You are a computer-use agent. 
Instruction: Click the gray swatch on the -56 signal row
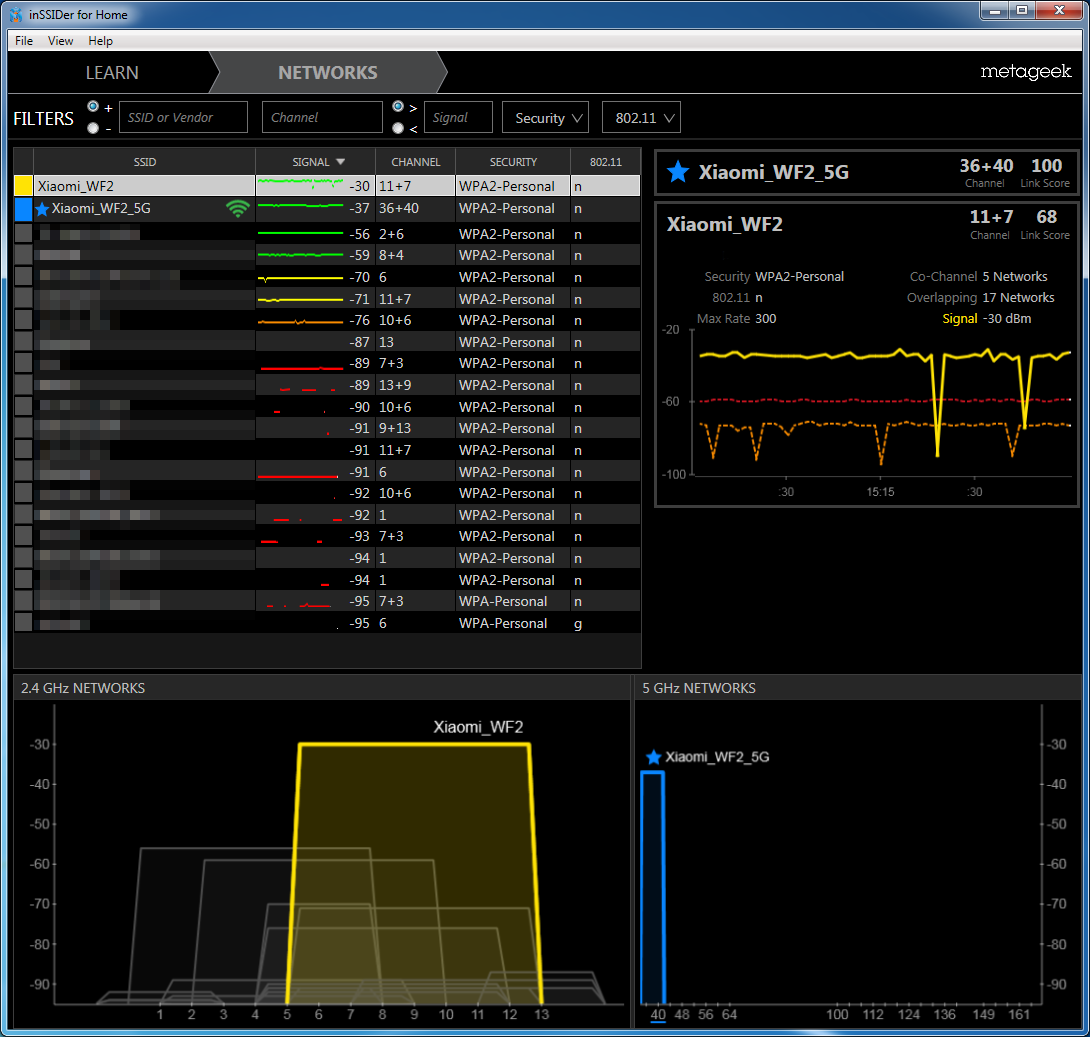pos(24,234)
